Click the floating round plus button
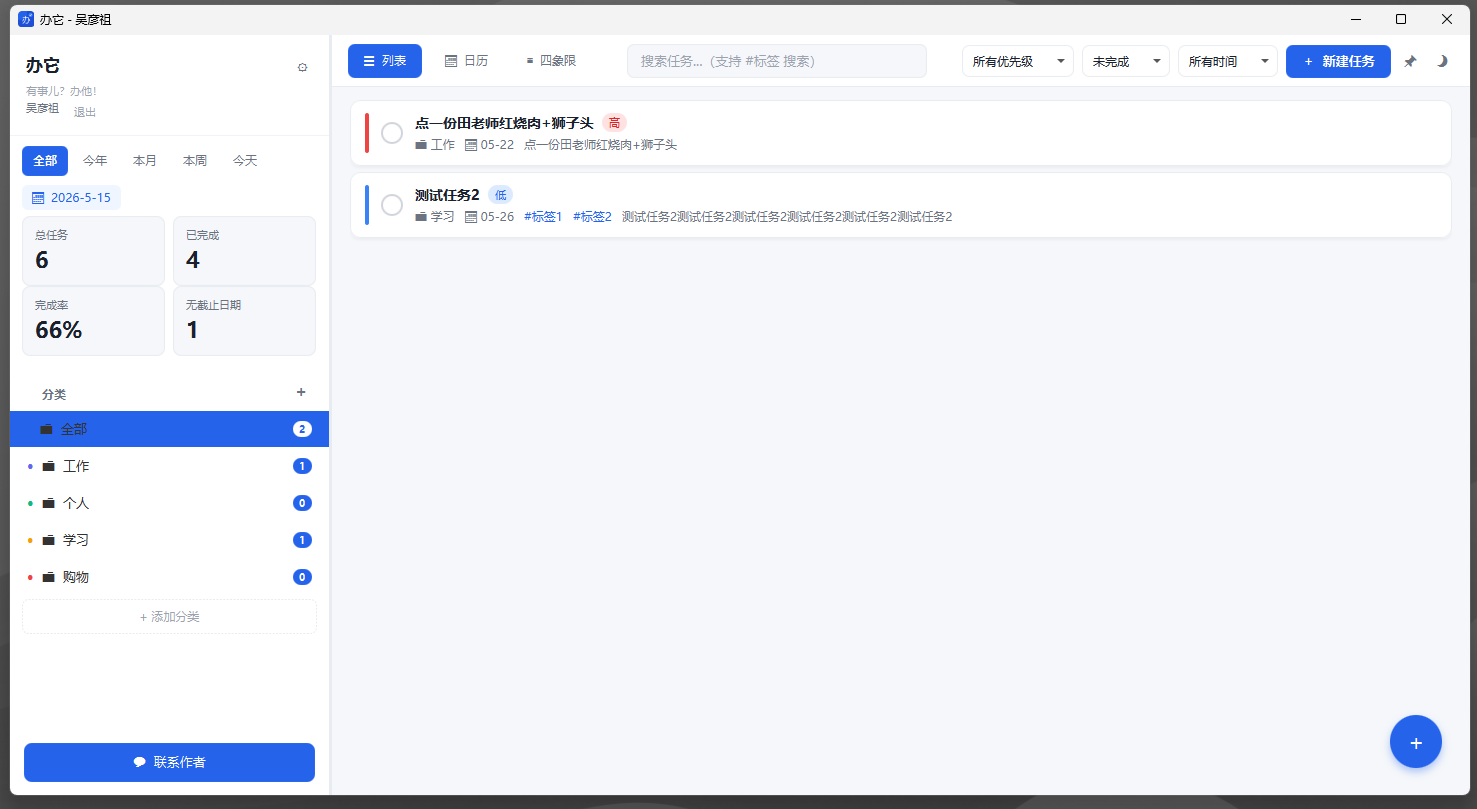The height and width of the screenshot is (809, 1477). pyautogui.click(x=1416, y=742)
